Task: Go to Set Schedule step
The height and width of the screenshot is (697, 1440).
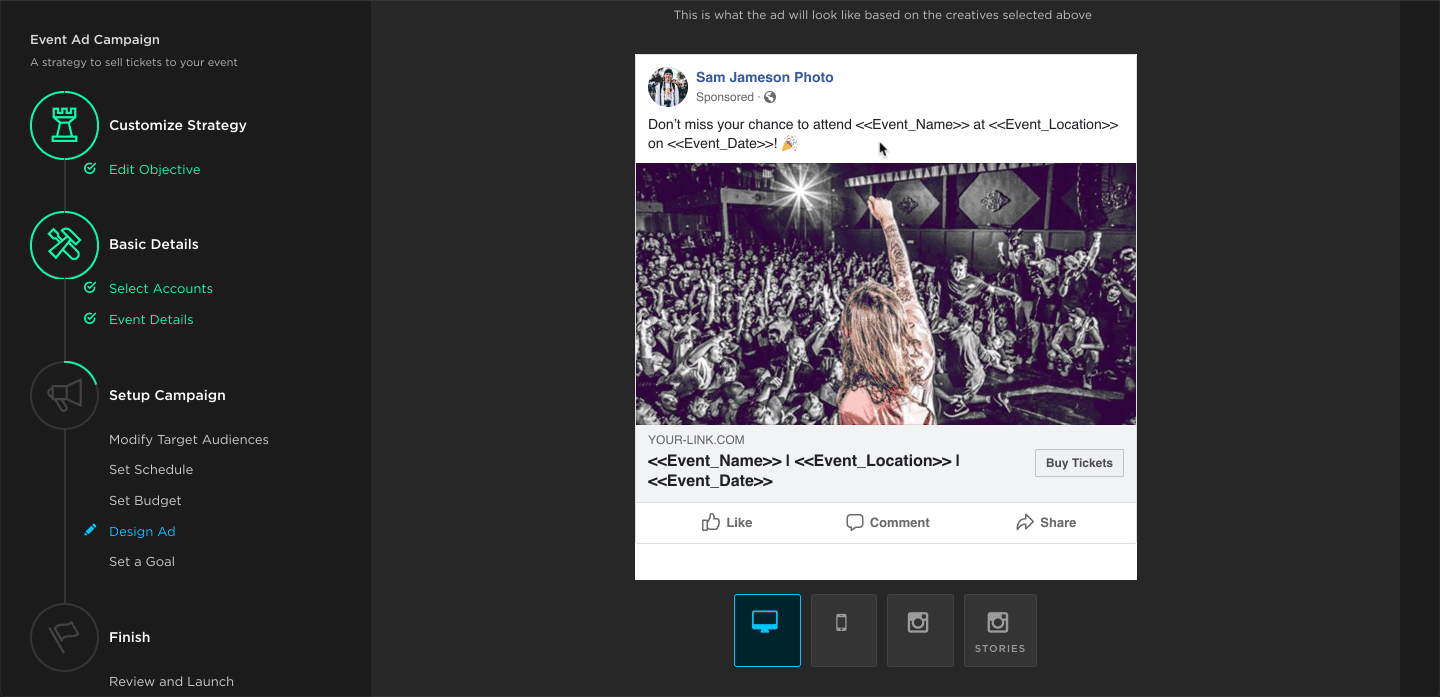Action: pyautogui.click(x=151, y=469)
